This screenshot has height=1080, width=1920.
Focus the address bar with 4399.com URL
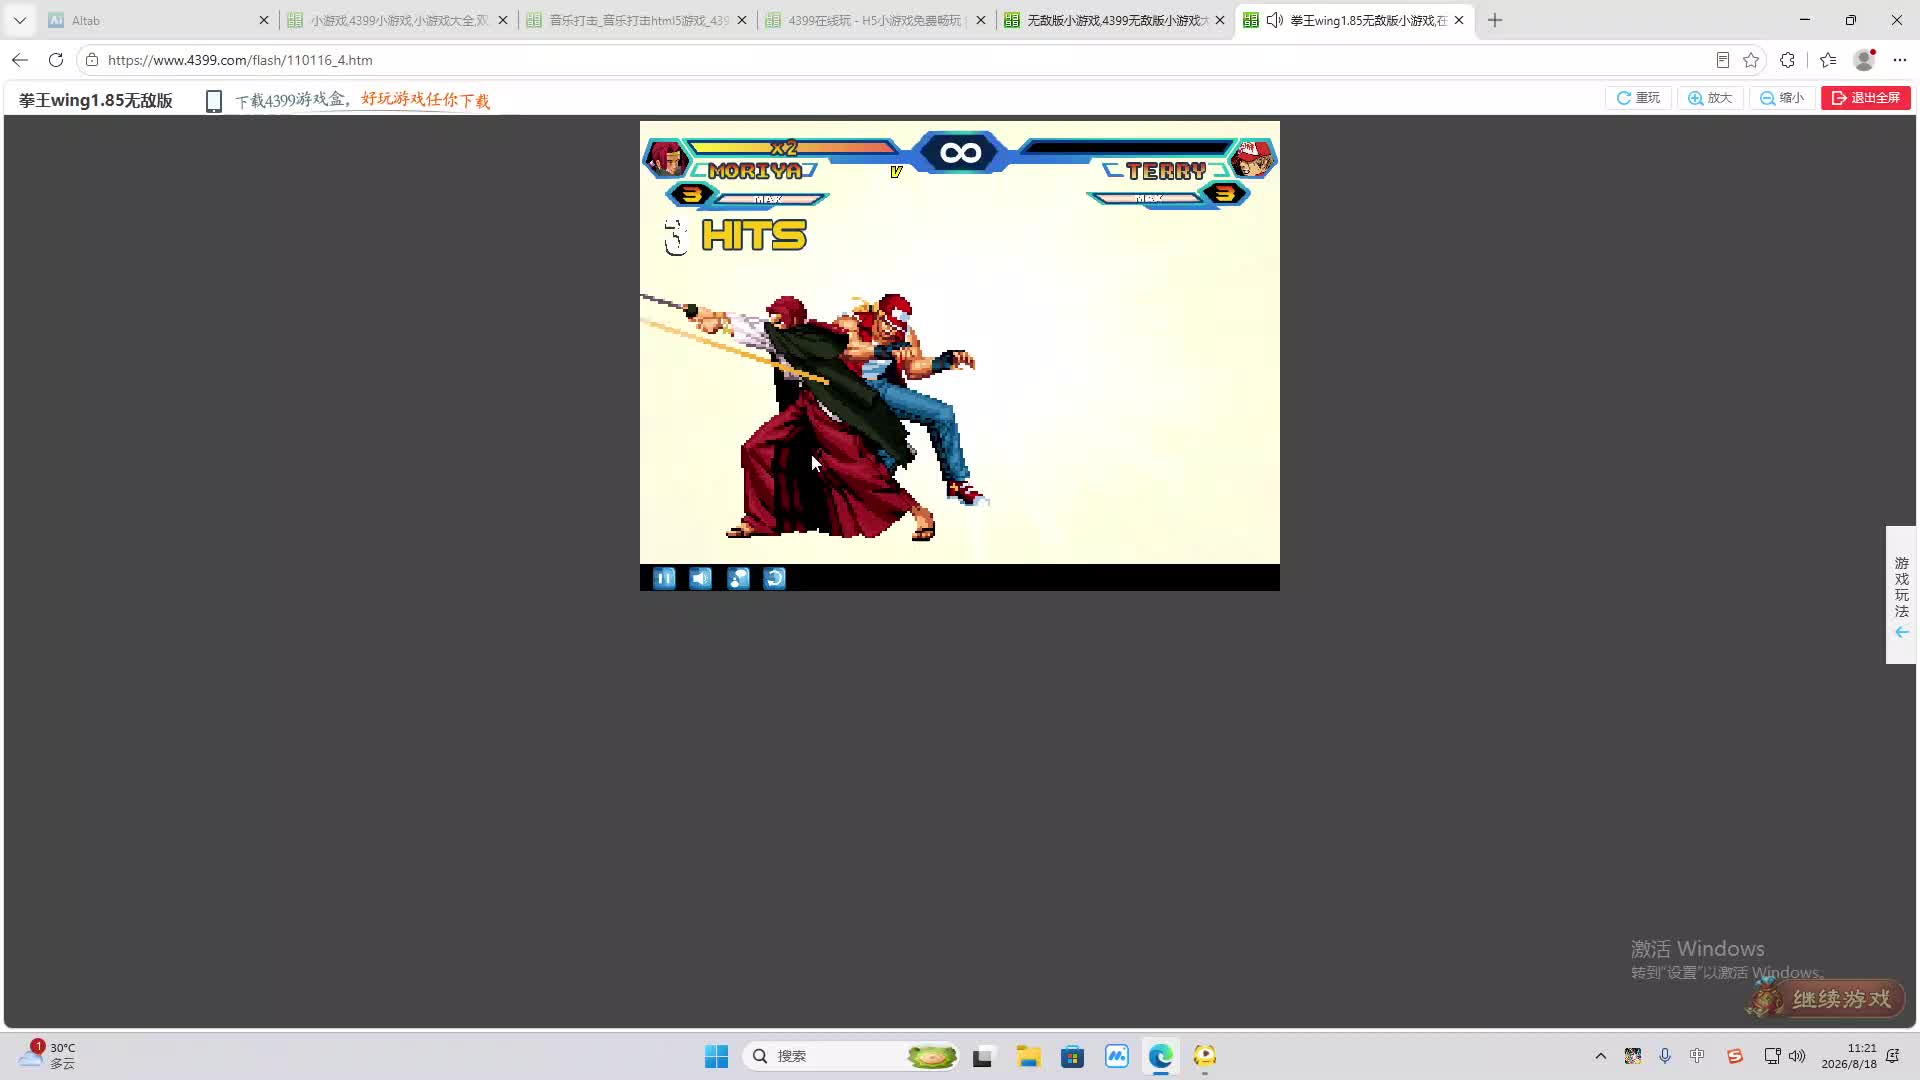(900, 60)
